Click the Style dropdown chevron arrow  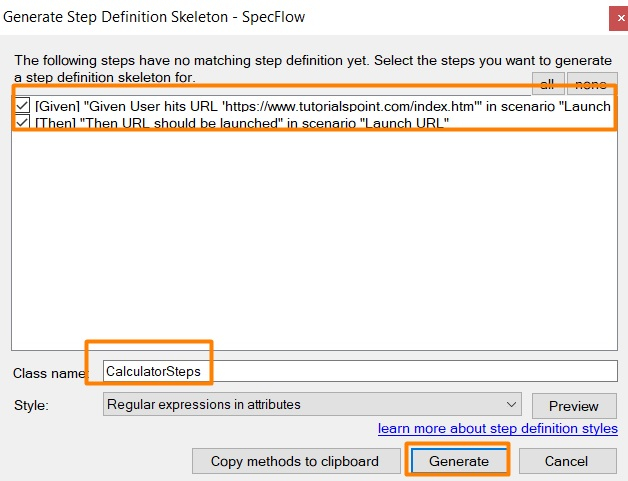click(x=512, y=405)
